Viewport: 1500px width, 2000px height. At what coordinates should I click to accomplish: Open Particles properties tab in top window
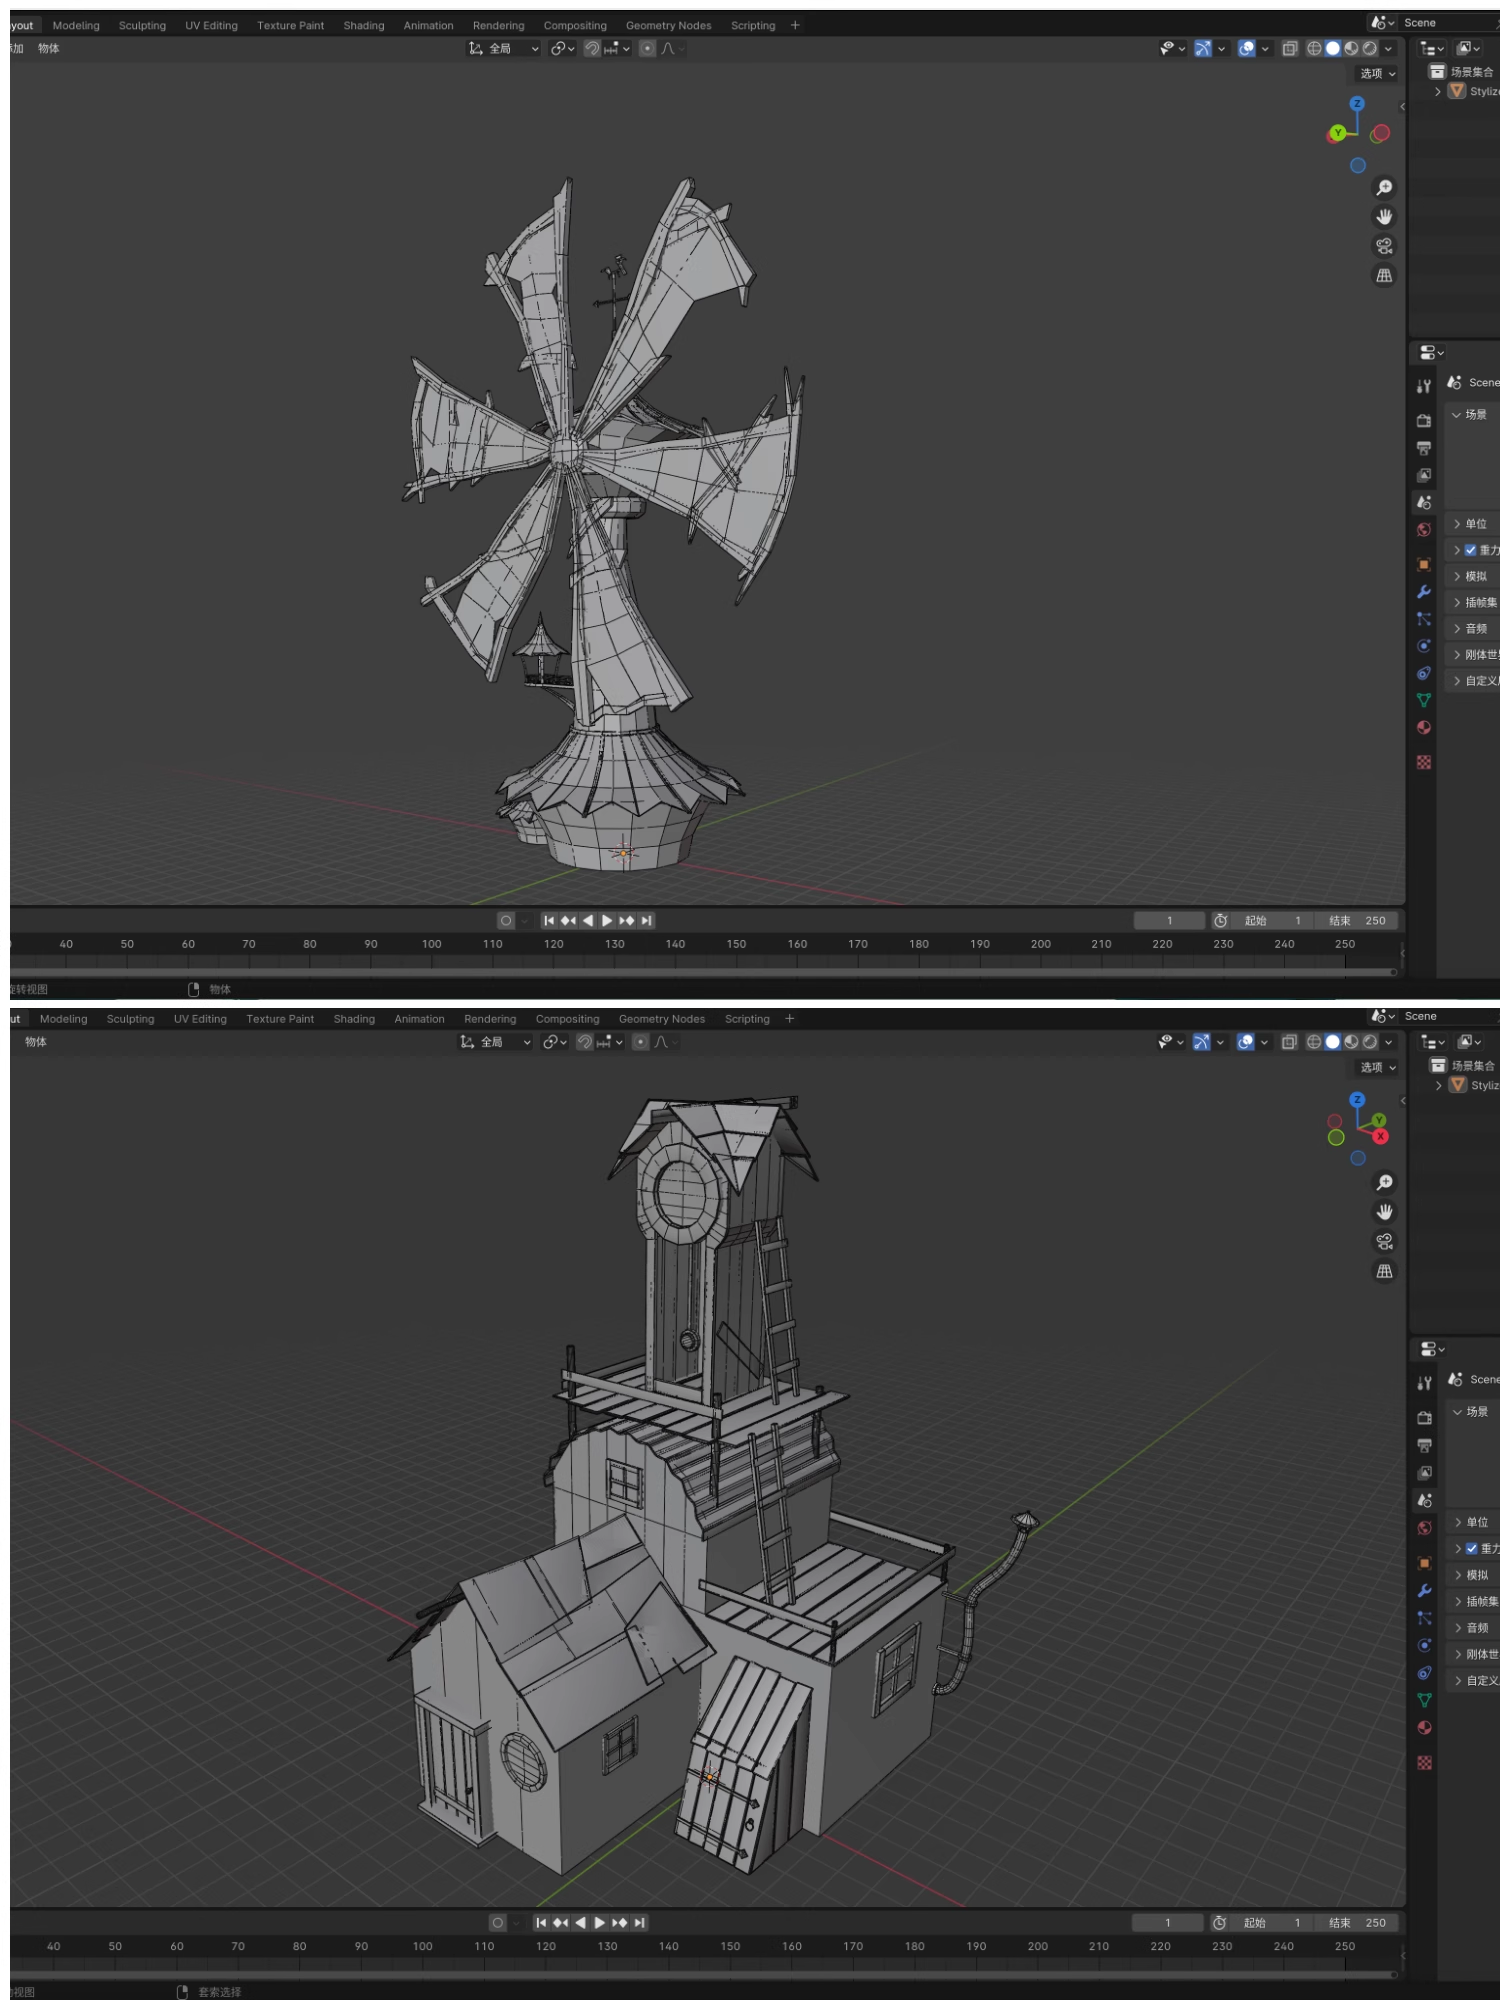pos(1424,619)
